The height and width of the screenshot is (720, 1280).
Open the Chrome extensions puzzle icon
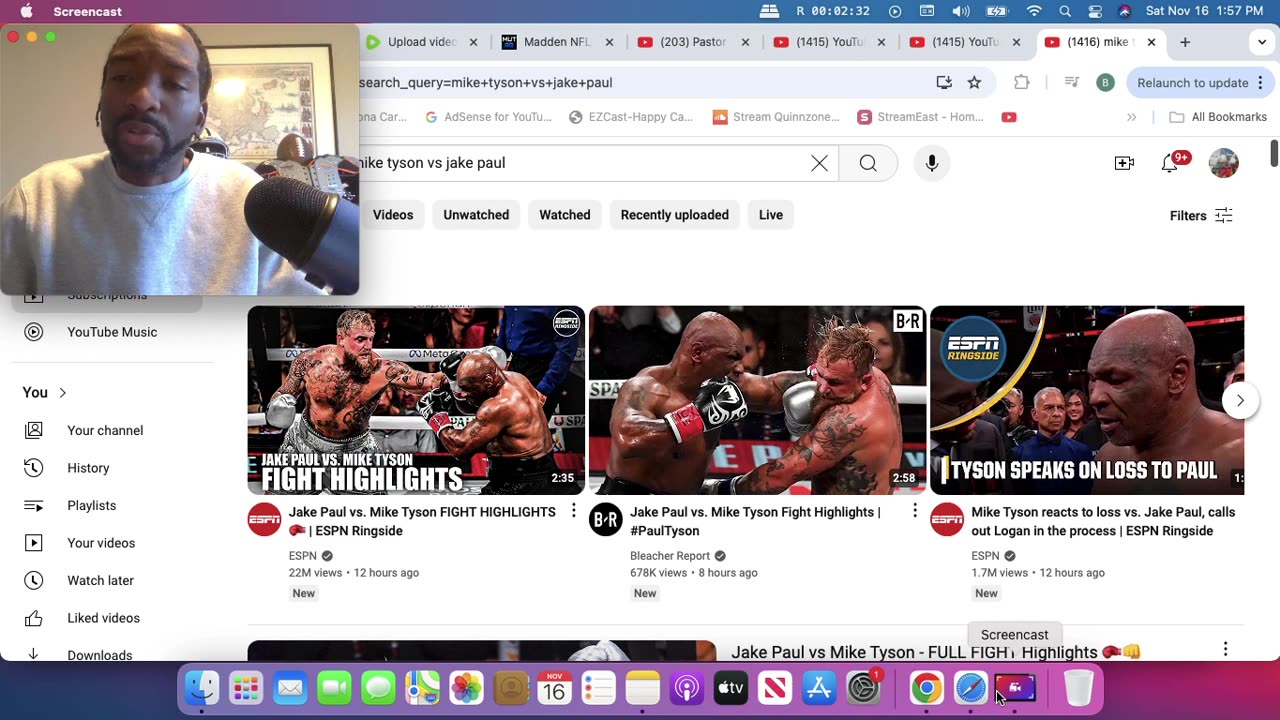point(1021,82)
